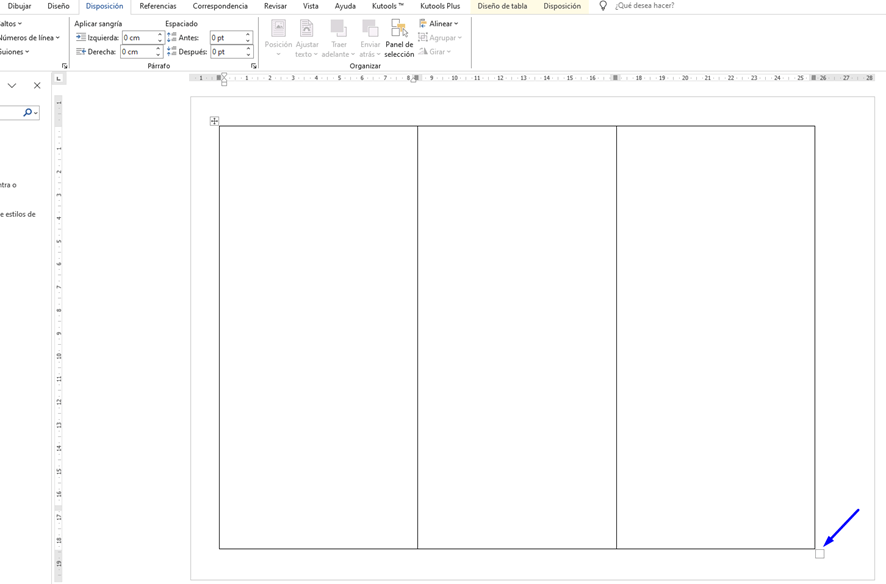This screenshot has height=584, width=886.
Task: Open the navigation pane options chevron
Action: (x=12, y=86)
